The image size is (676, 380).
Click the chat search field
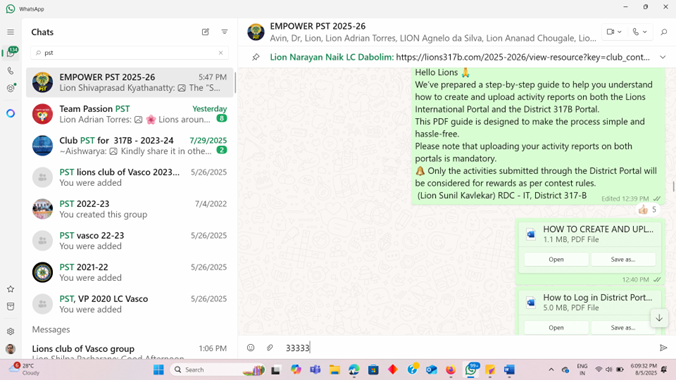click(129, 53)
